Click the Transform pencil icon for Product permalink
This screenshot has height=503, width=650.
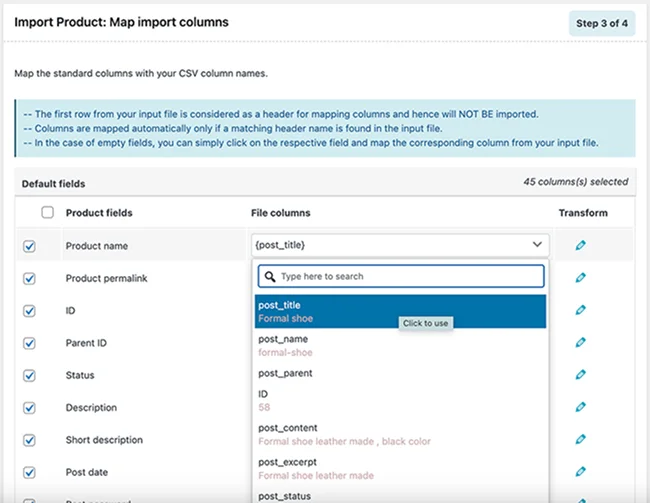pyautogui.click(x=580, y=278)
